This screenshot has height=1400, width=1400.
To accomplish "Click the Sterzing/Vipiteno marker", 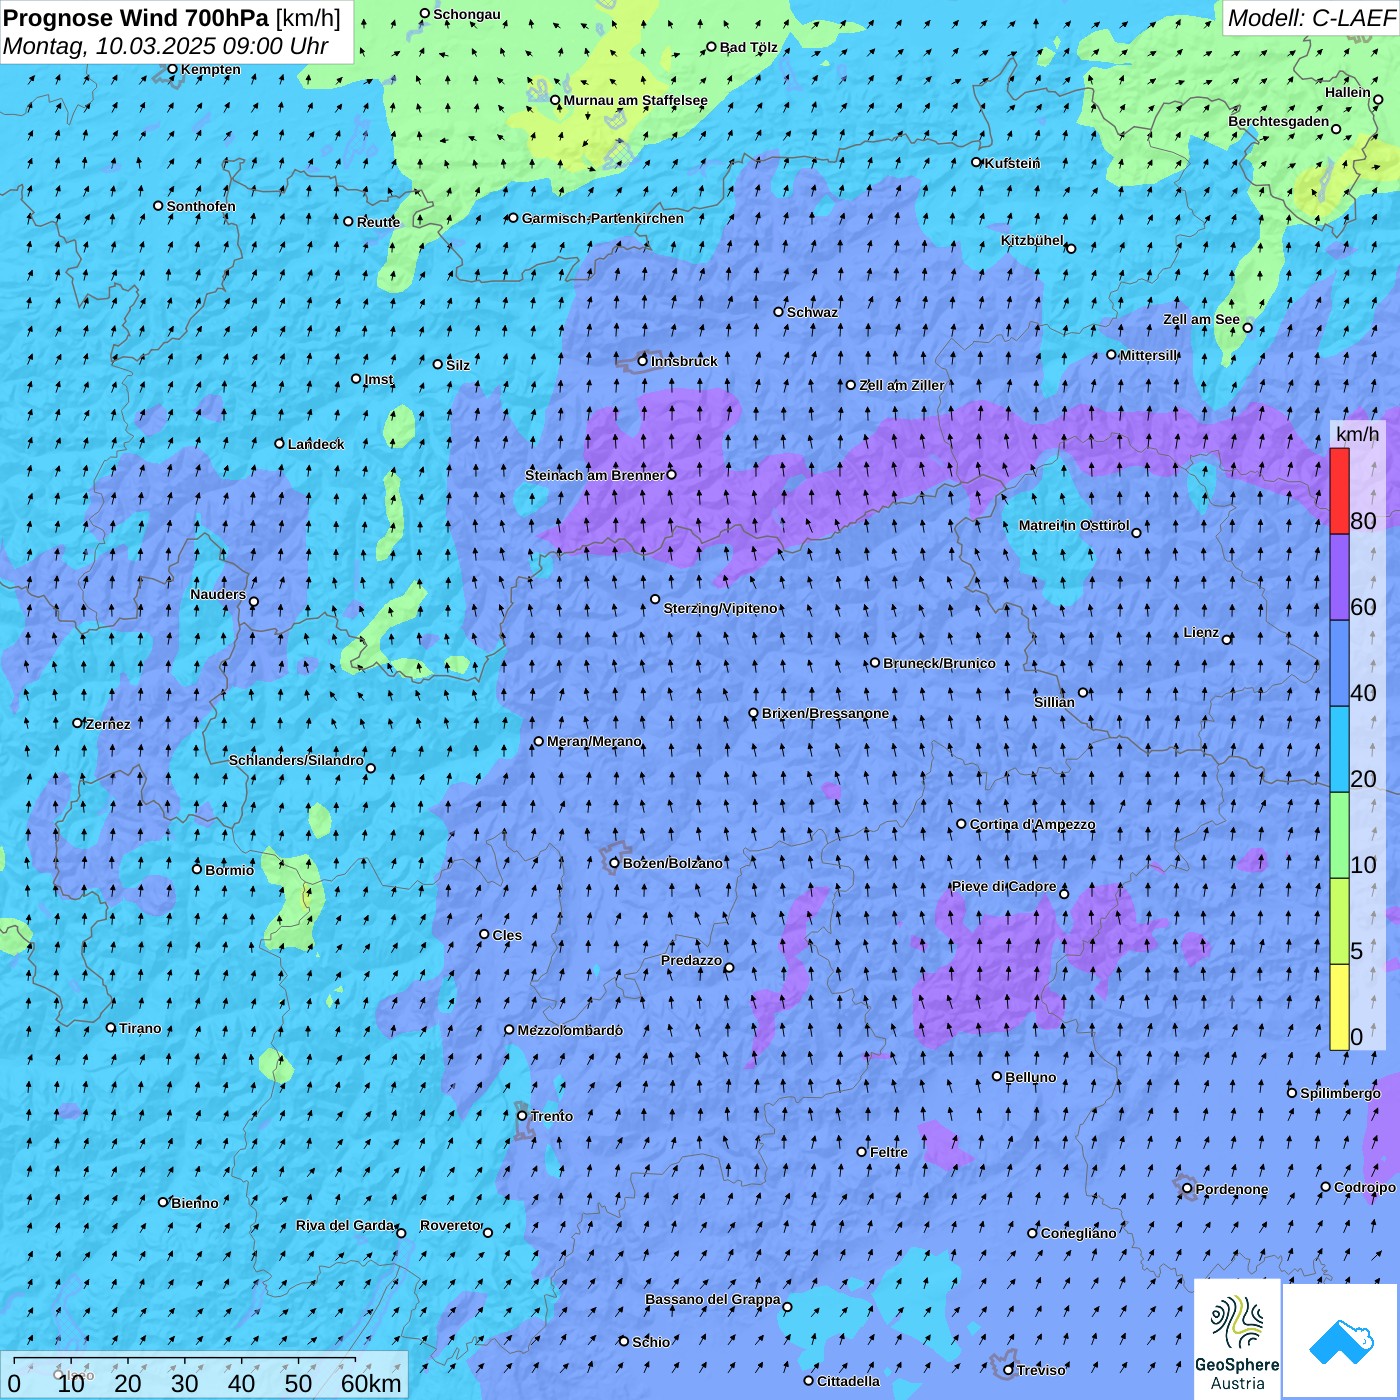I will click(655, 599).
